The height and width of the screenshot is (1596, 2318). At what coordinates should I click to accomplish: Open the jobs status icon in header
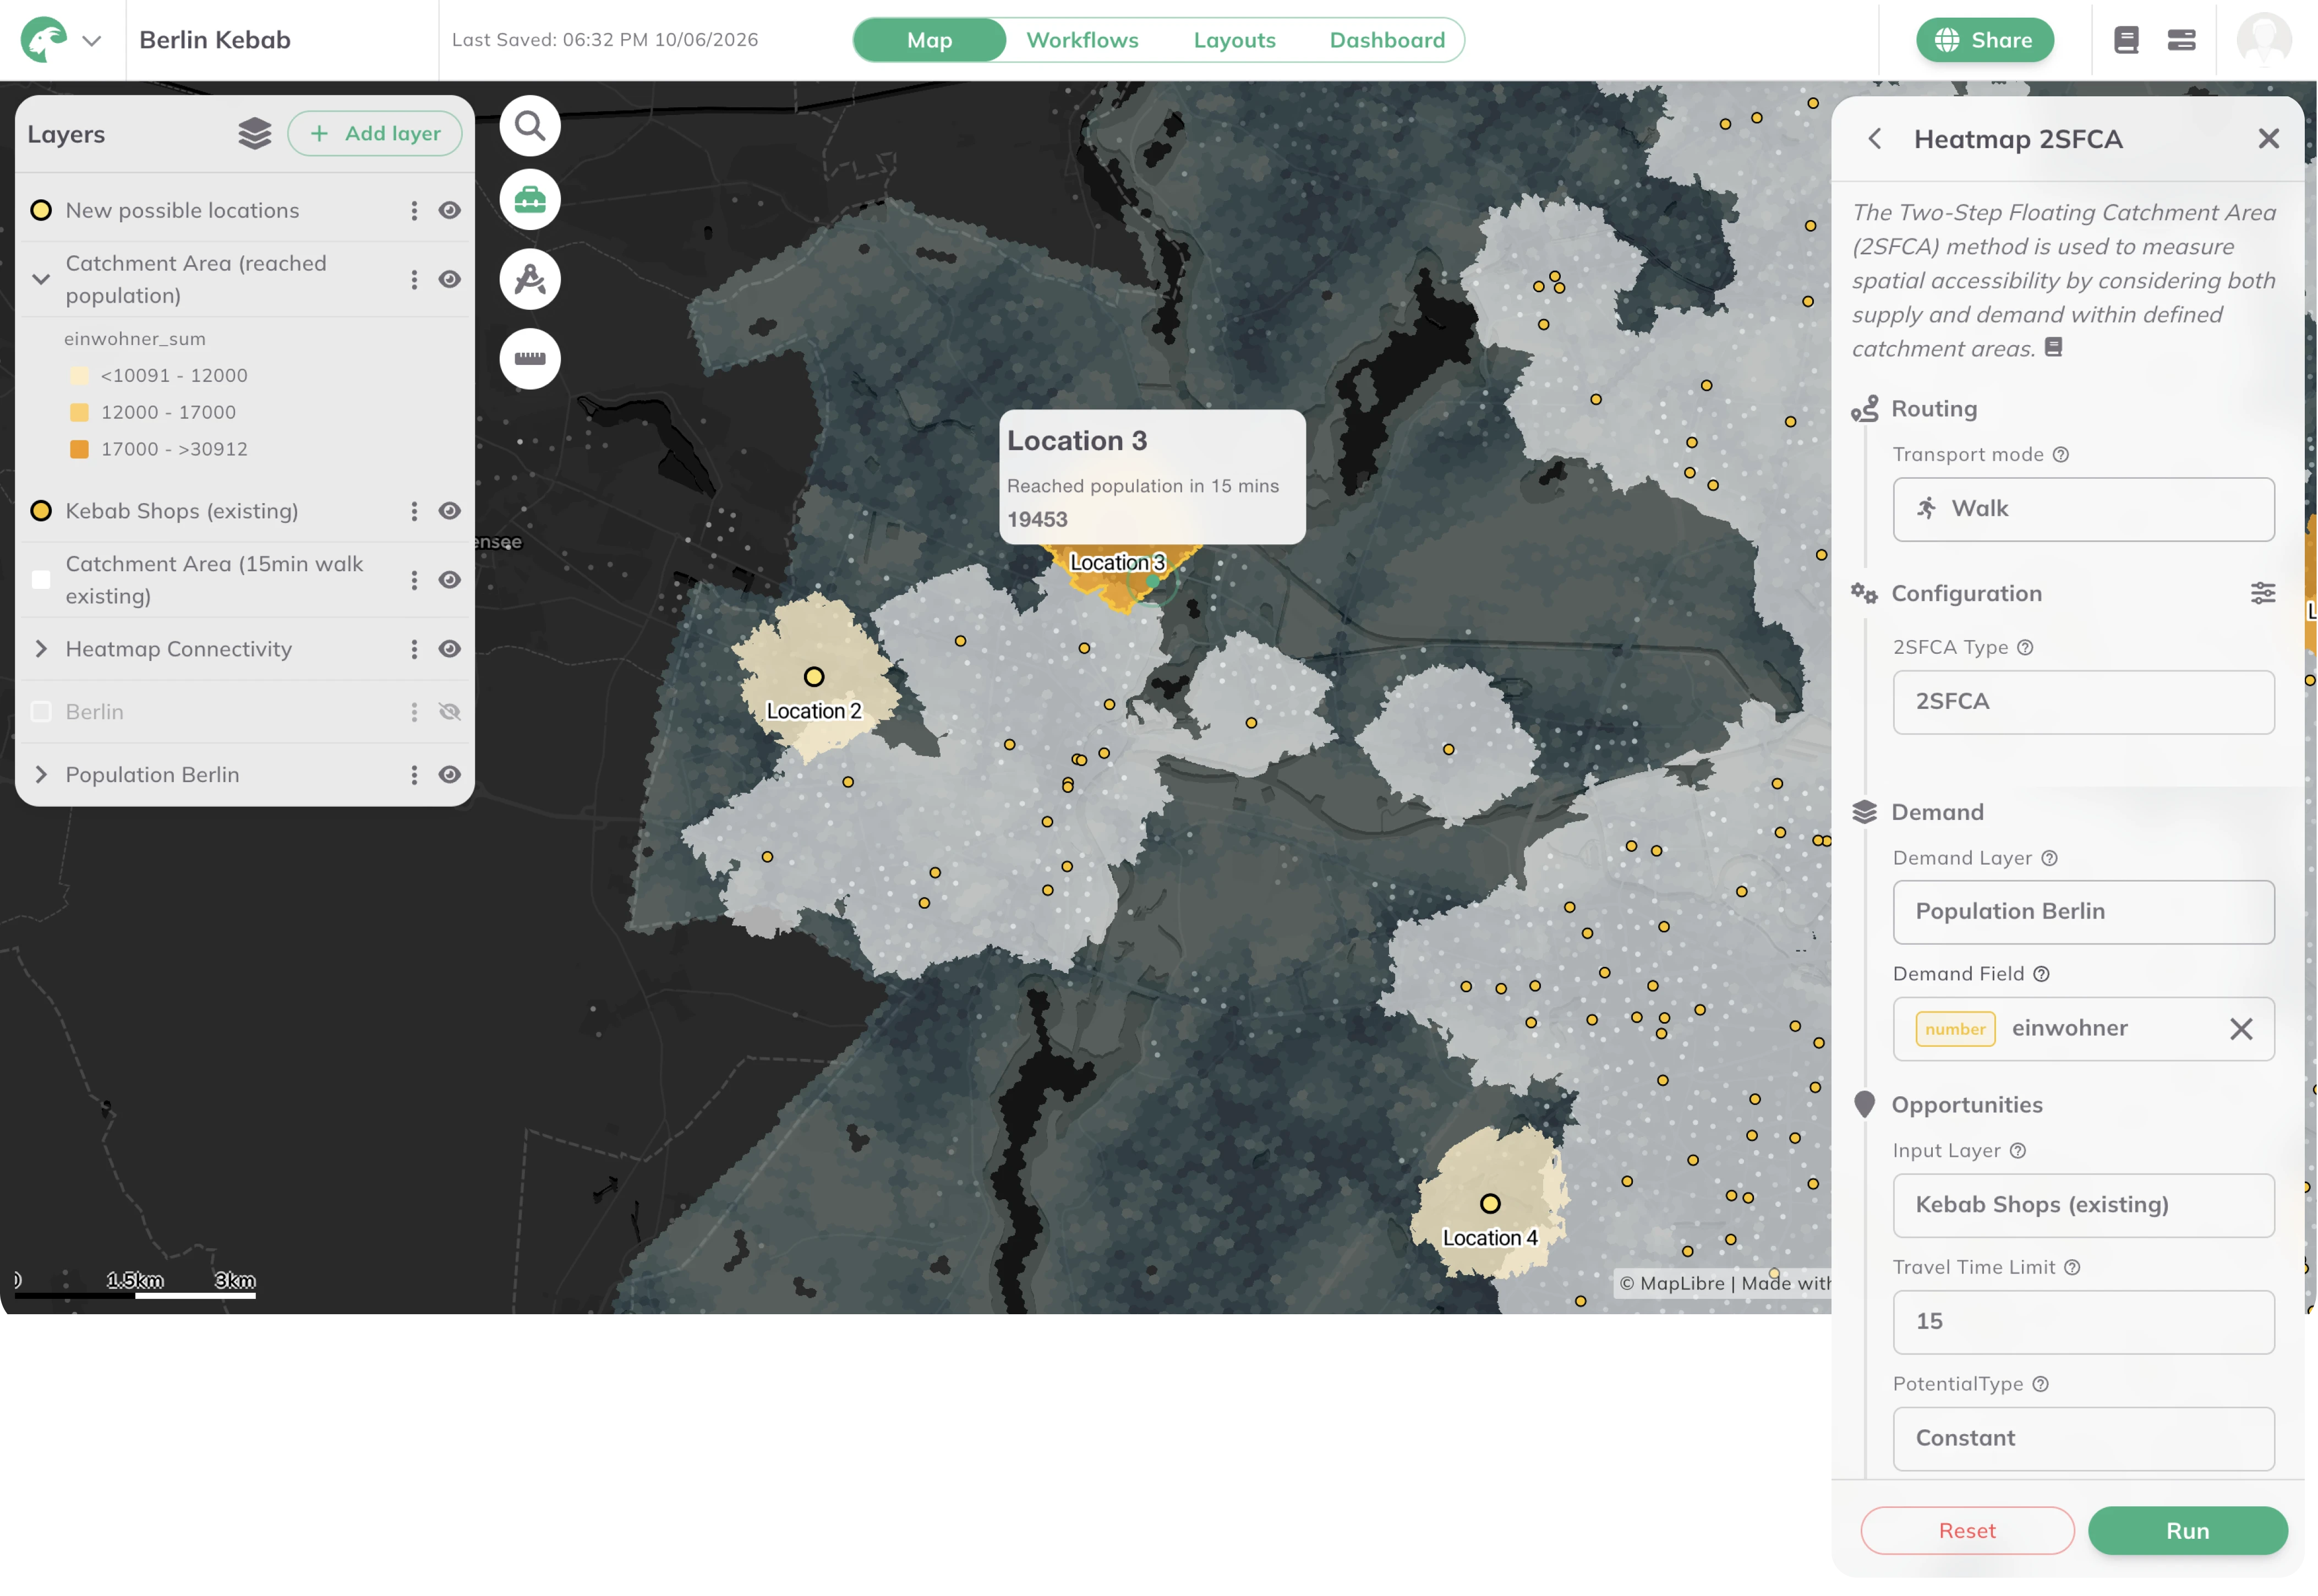2181,40
